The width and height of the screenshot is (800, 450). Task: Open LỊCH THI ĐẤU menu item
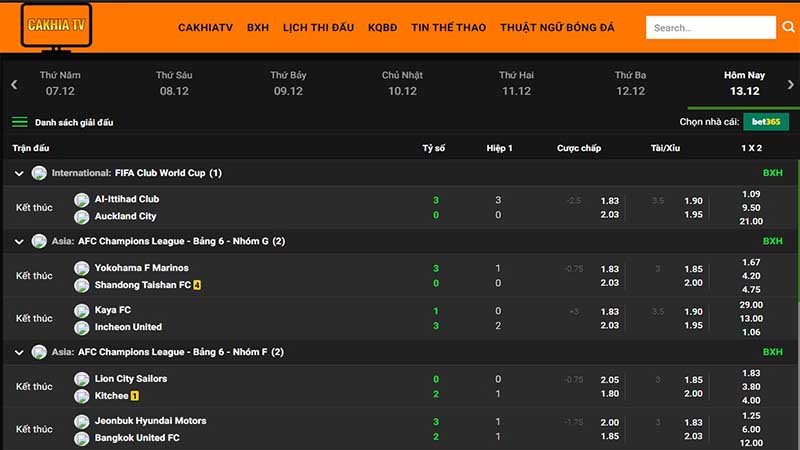[x=318, y=28]
